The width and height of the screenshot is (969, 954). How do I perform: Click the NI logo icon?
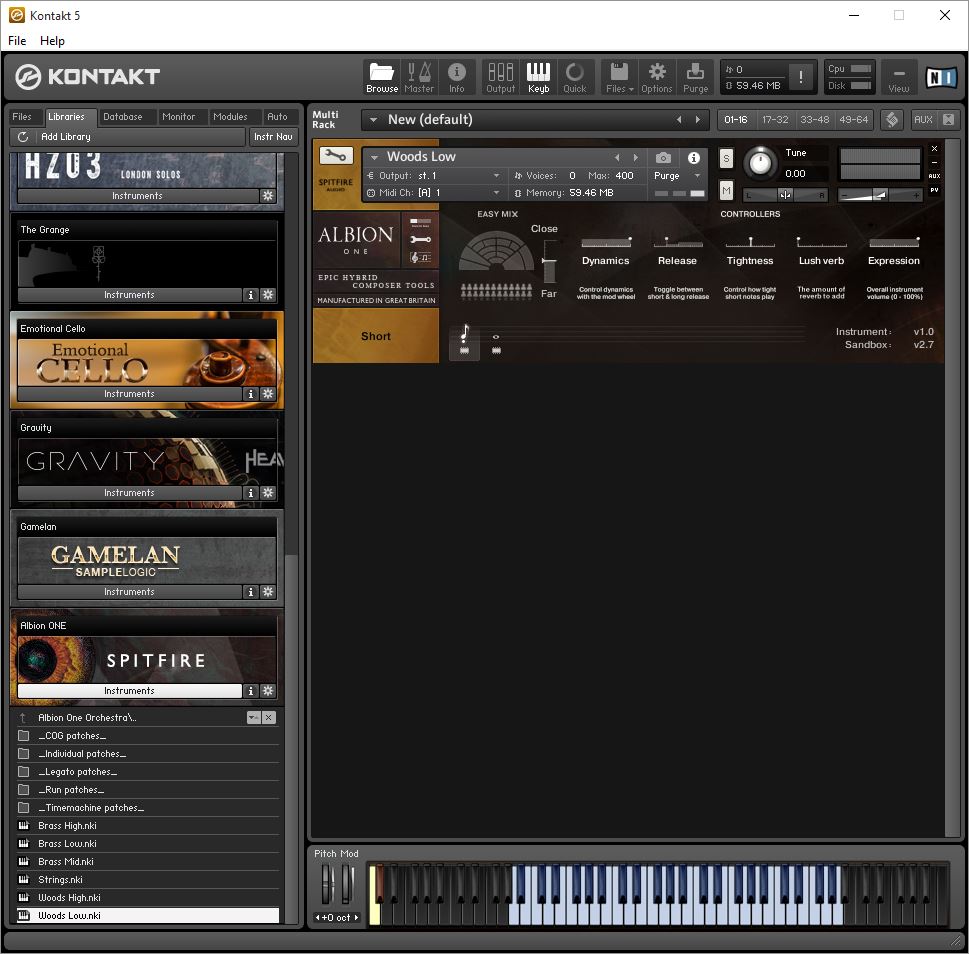(x=941, y=77)
